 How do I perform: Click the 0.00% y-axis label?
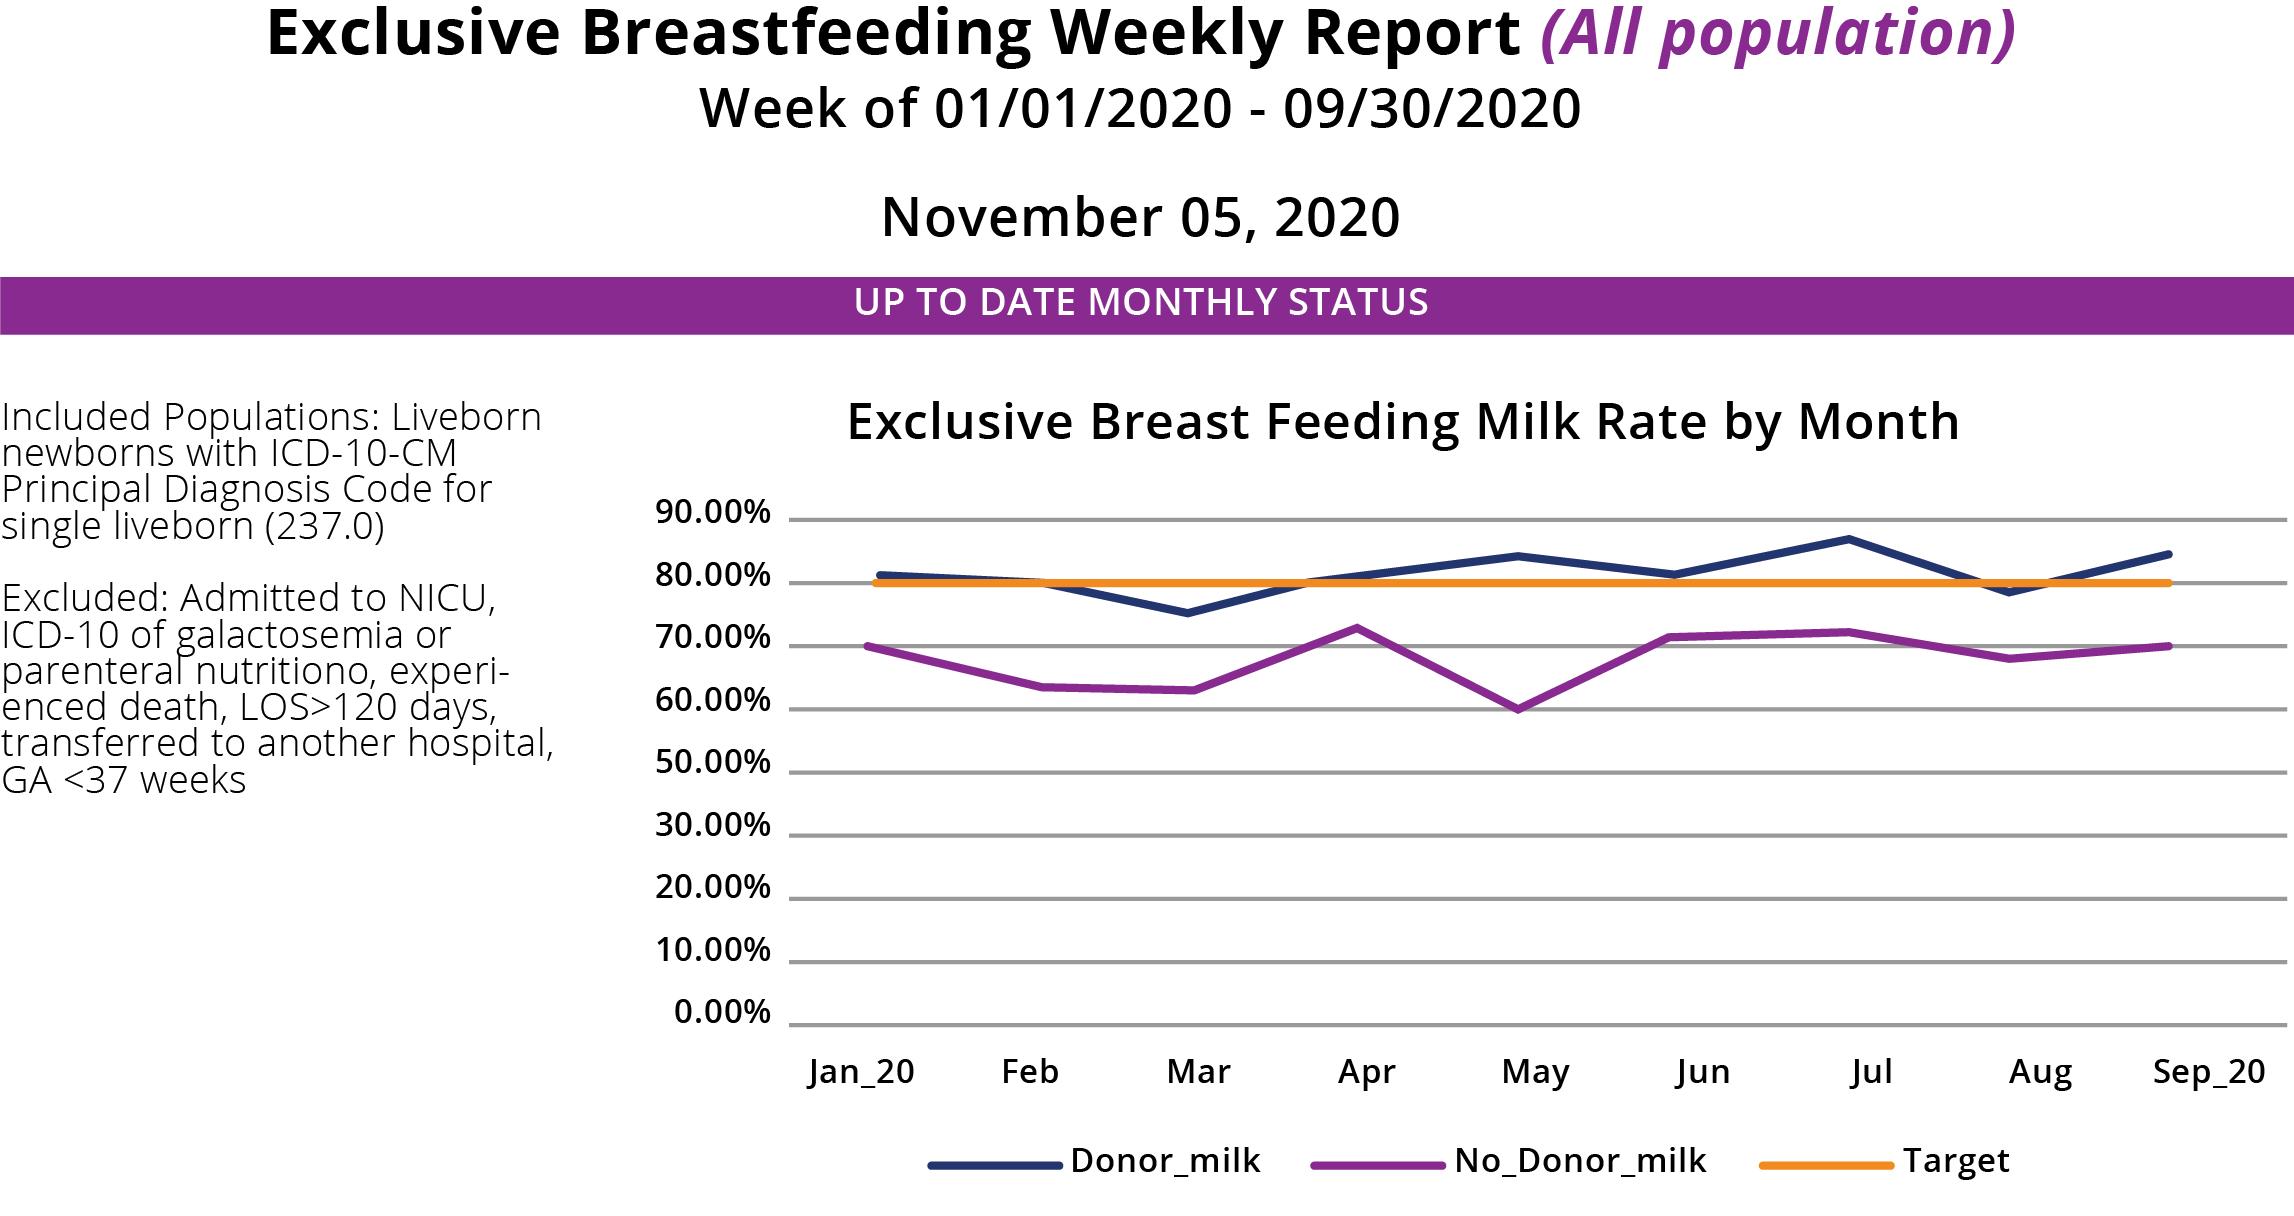(723, 1012)
